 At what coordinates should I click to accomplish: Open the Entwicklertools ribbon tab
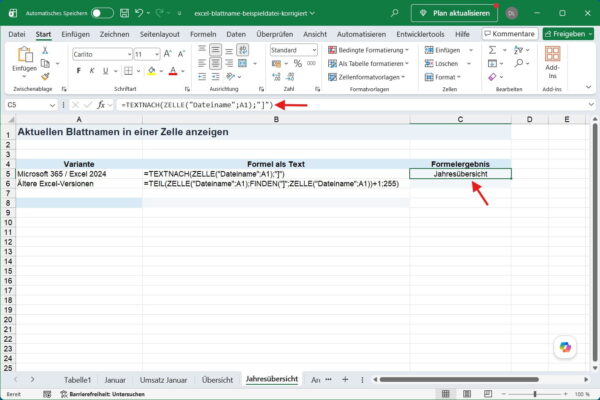pos(420,34)
